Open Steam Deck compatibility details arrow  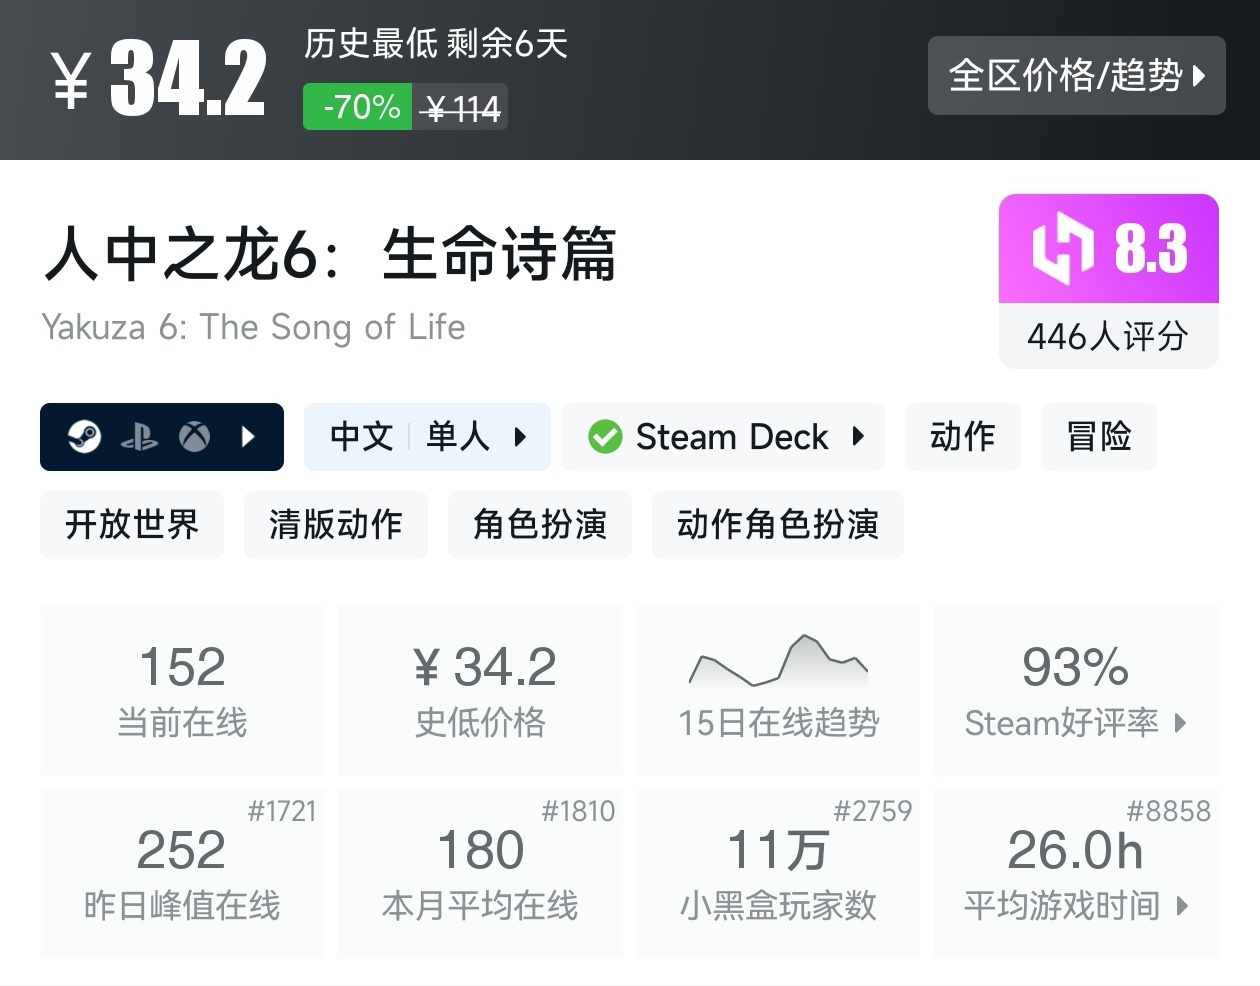click(x=858, y=437)
